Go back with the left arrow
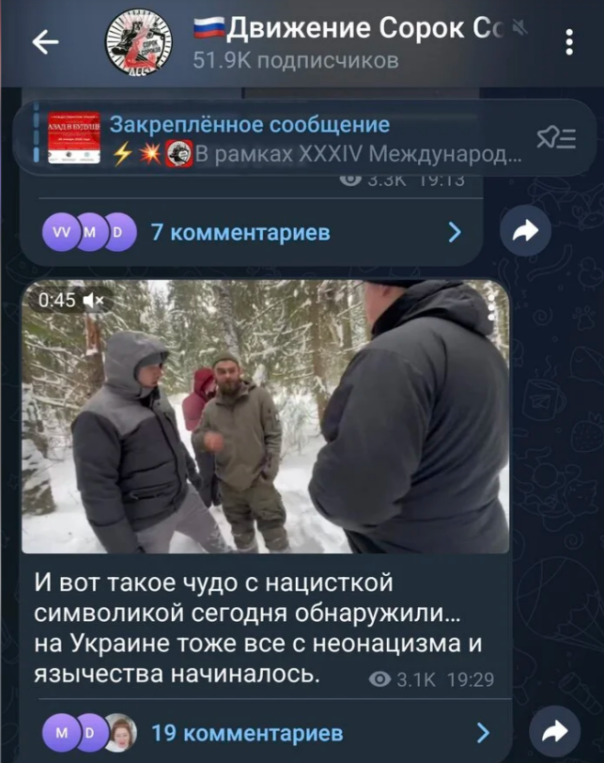 click(x=45, y=42)
